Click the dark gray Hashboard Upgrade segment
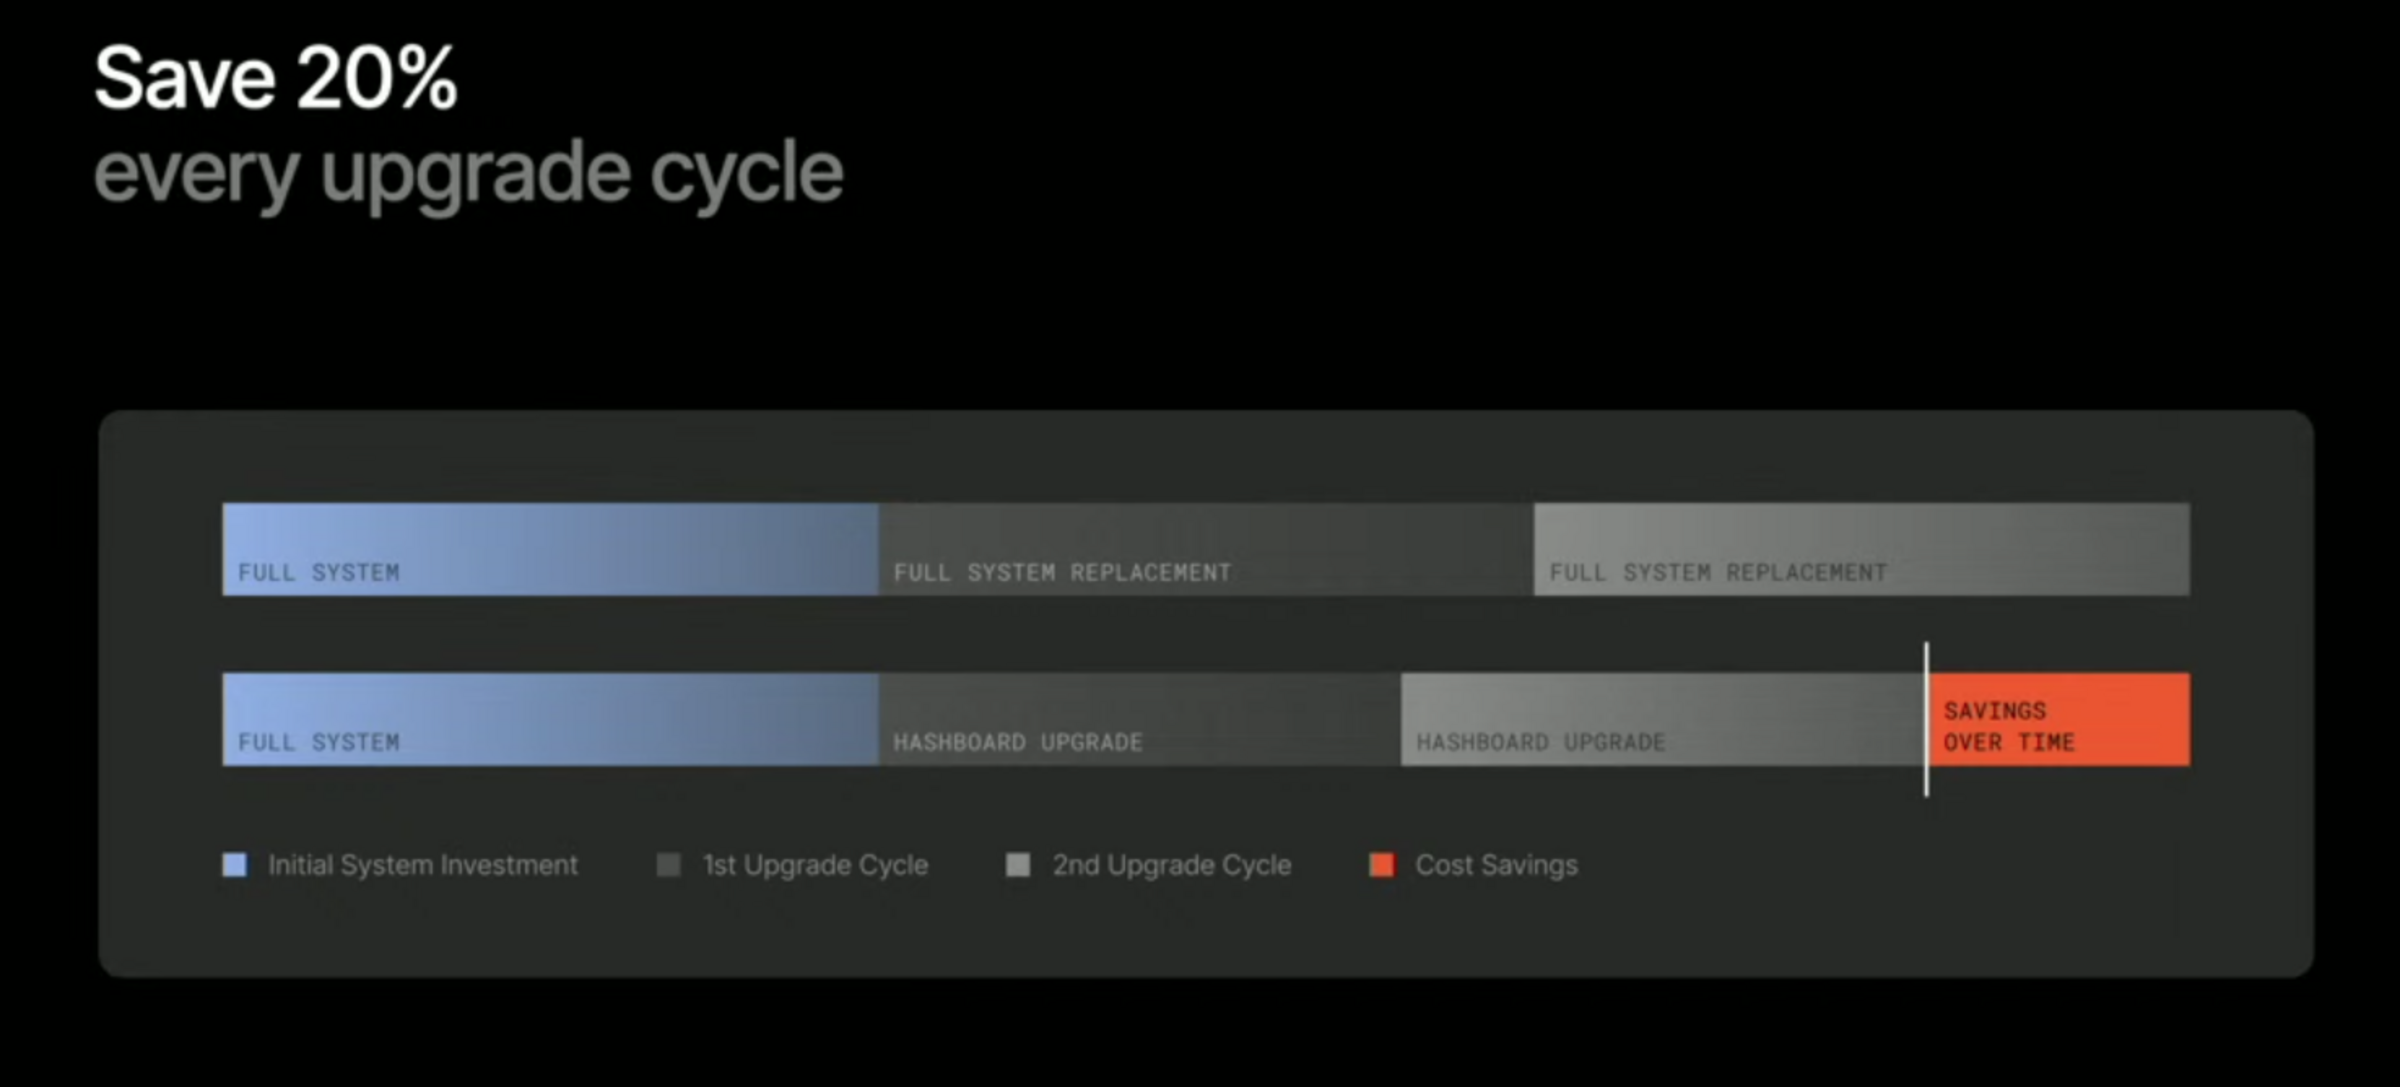Viewport: 2400px width, 1087px height. (x=1140, y=710)
